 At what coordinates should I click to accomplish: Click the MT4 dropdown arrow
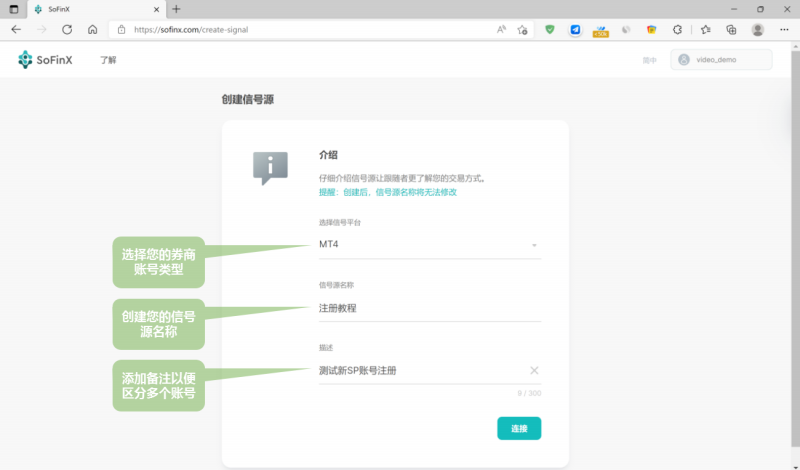(534, 245)
